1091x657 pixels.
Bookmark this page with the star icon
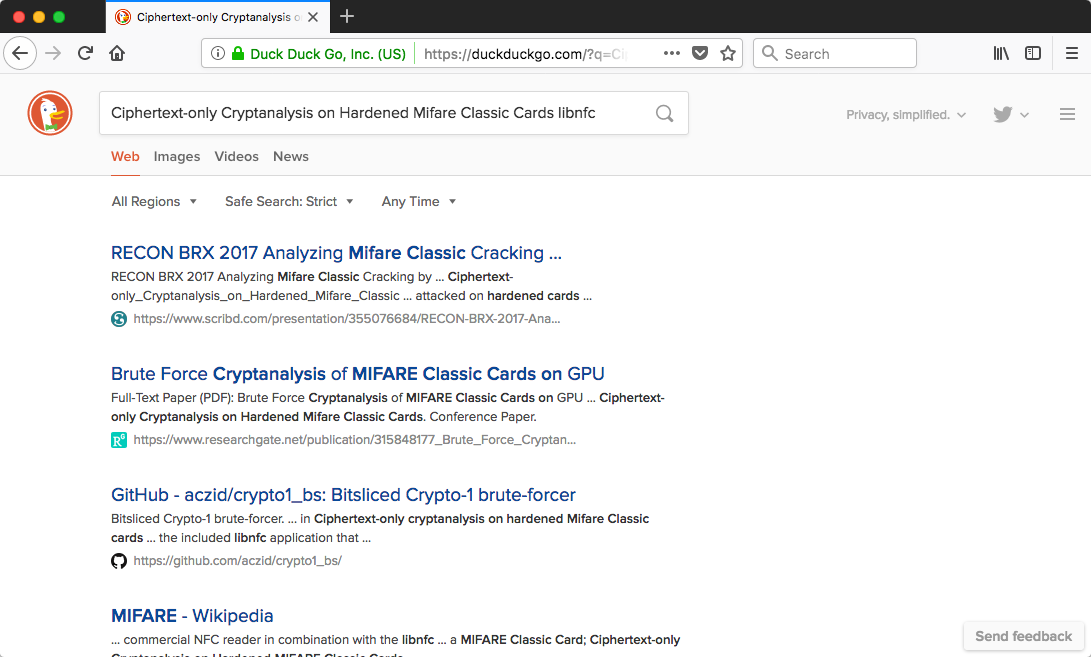[728, 54]
